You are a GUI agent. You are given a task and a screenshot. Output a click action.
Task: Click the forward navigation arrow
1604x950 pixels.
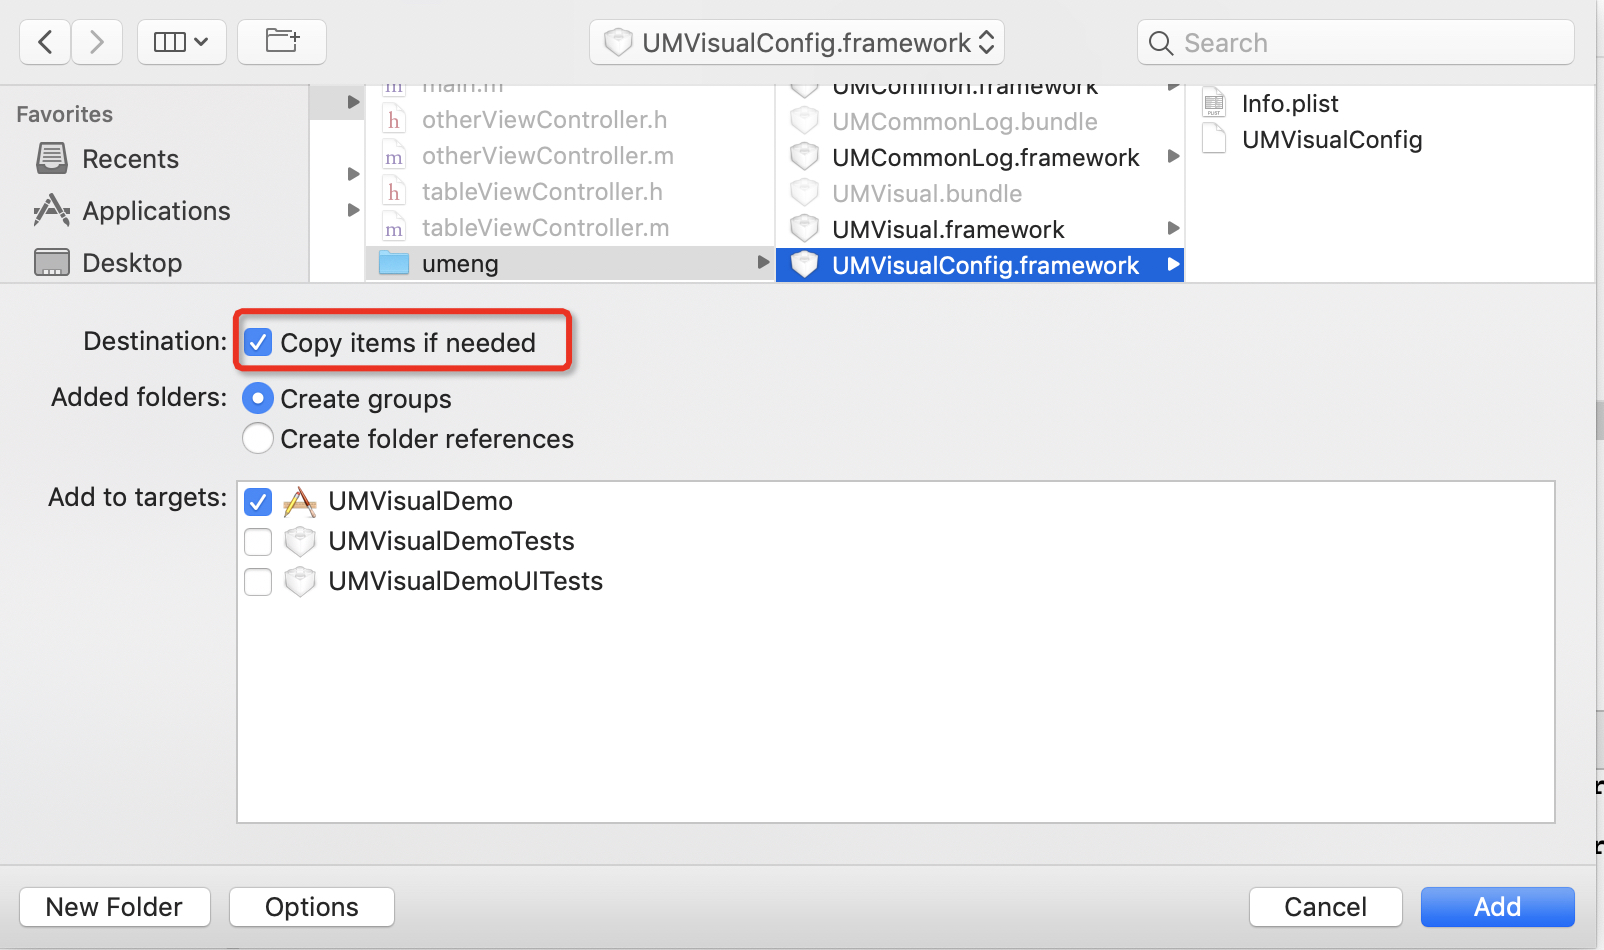pyautogui.click(x=97, y=42)
